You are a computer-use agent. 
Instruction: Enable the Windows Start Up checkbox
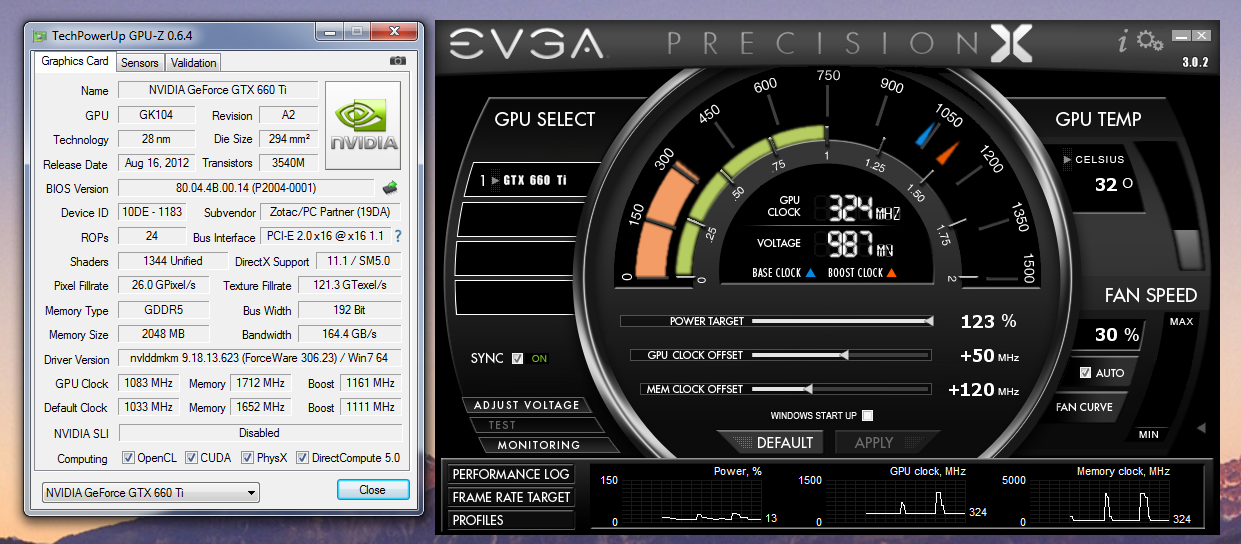[868, 416]
